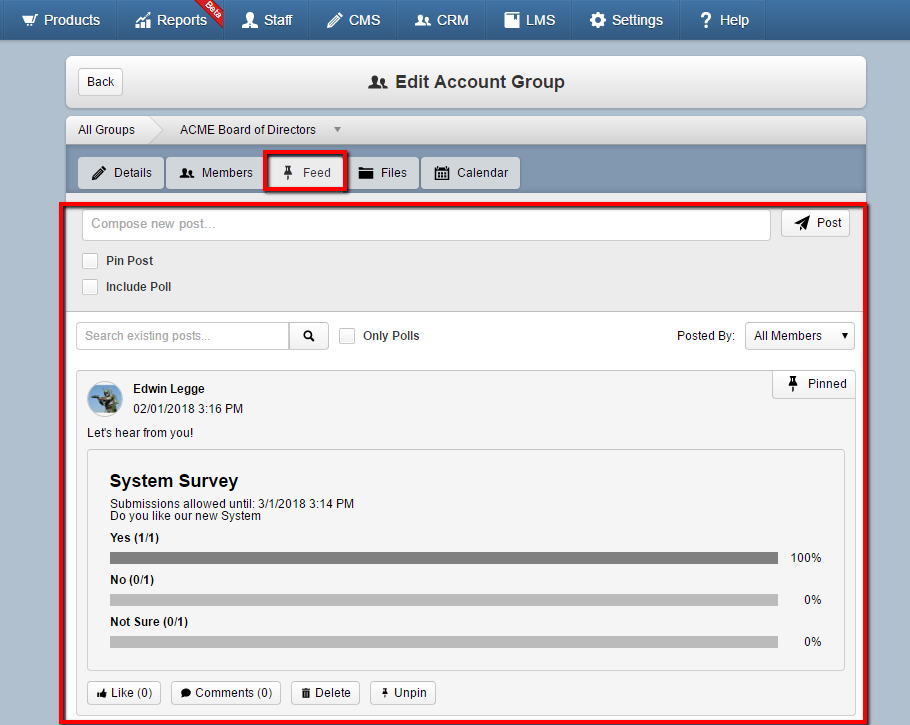Focus the Search existing posts field
The image size is (910, 725).
click(x=183, y=336)
